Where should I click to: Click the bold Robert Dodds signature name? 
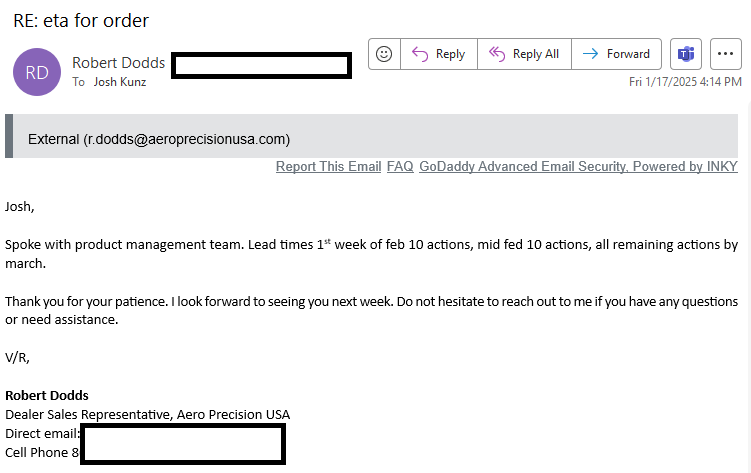(x=47, y=395)
